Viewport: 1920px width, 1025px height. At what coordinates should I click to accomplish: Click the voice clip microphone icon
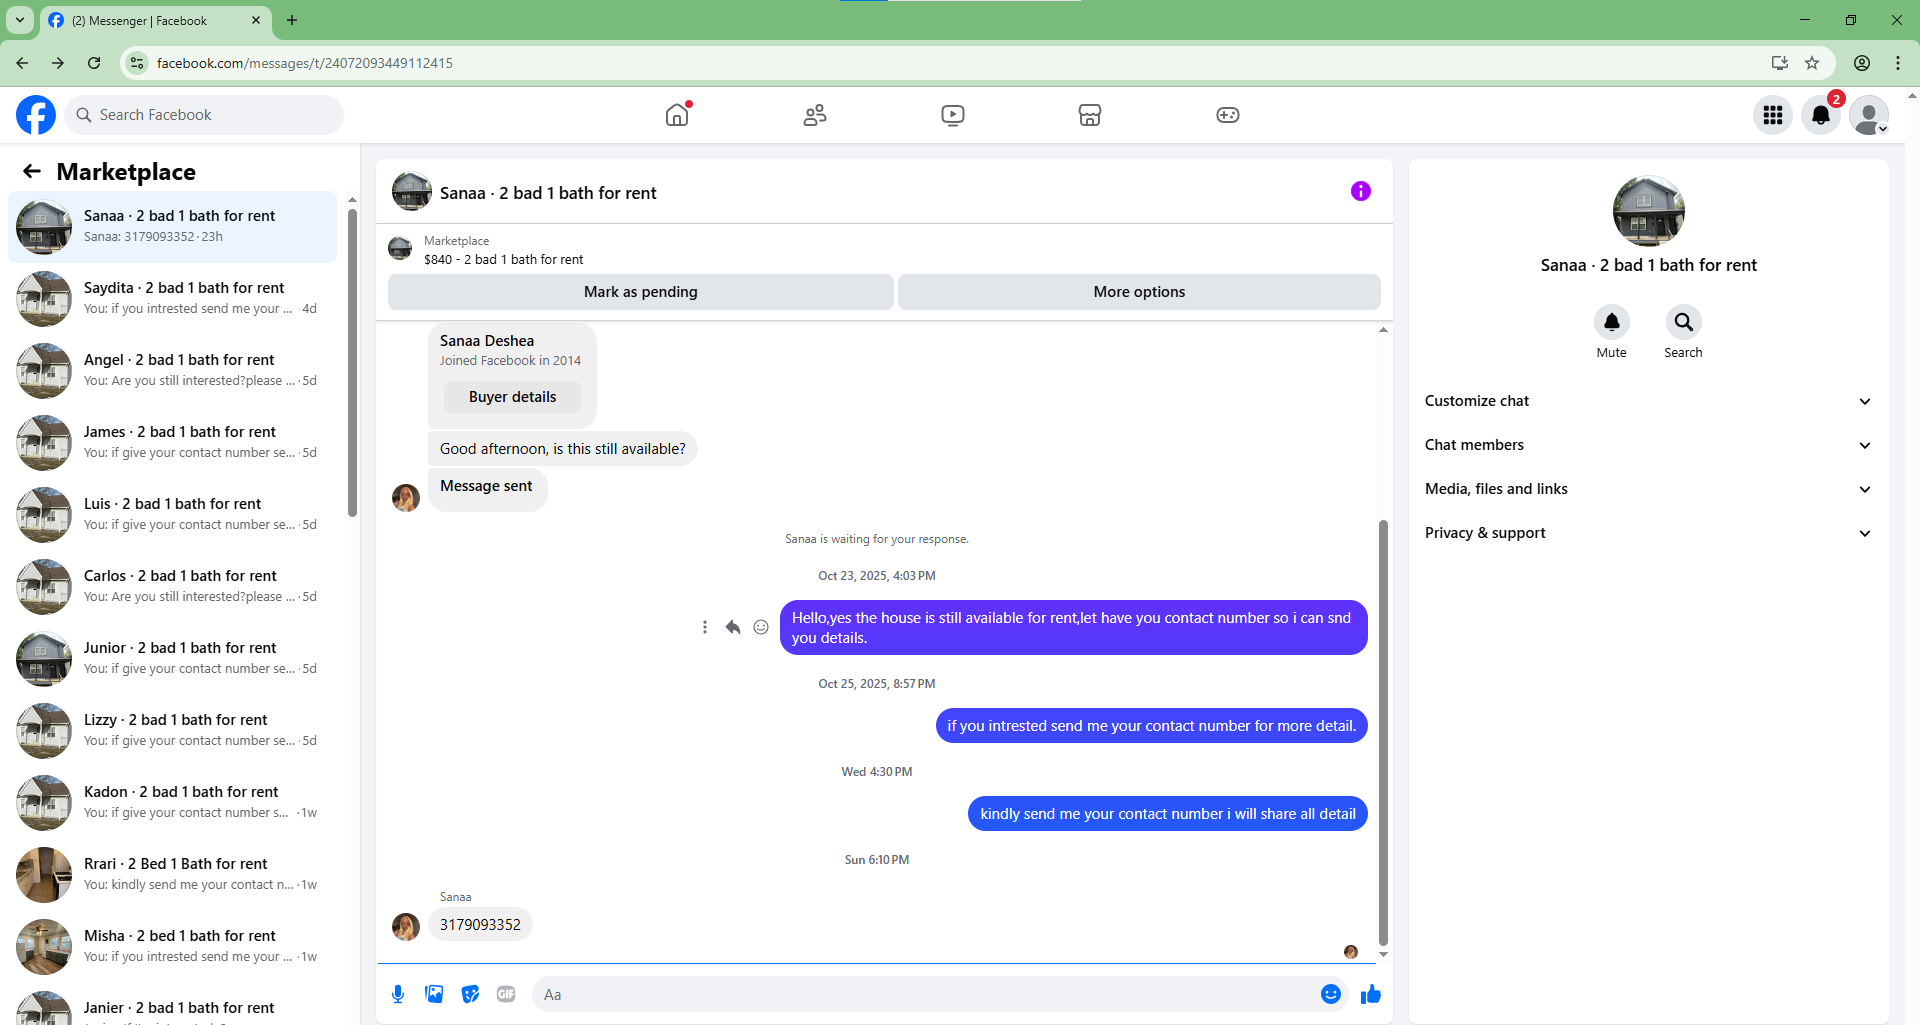pyautogui.click(x=398, y=994)
